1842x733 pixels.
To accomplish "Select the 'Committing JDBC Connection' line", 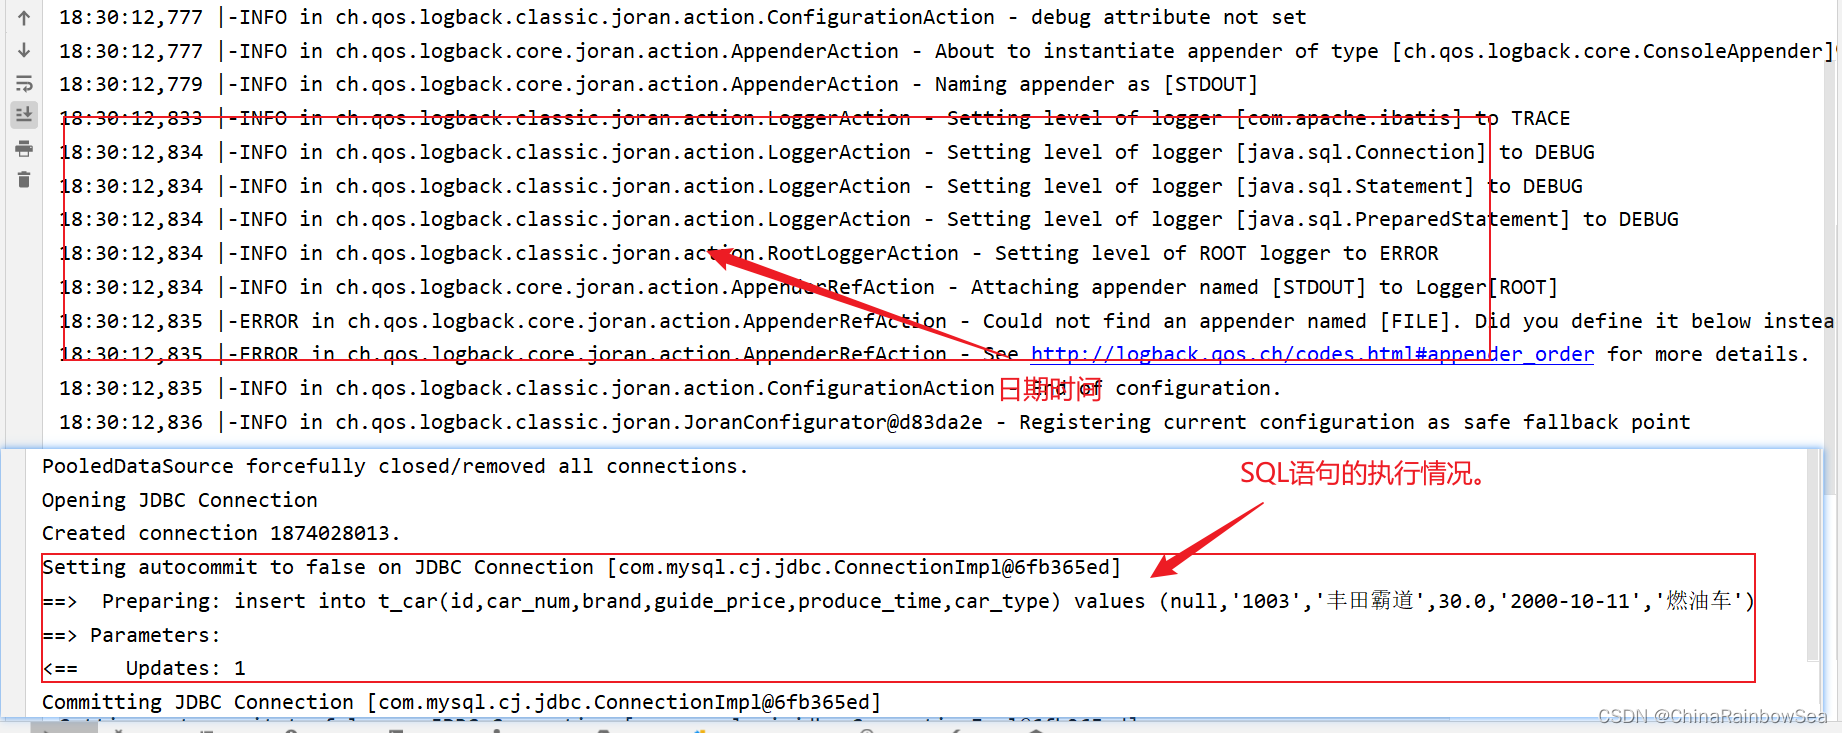I will tap(461, 702).
